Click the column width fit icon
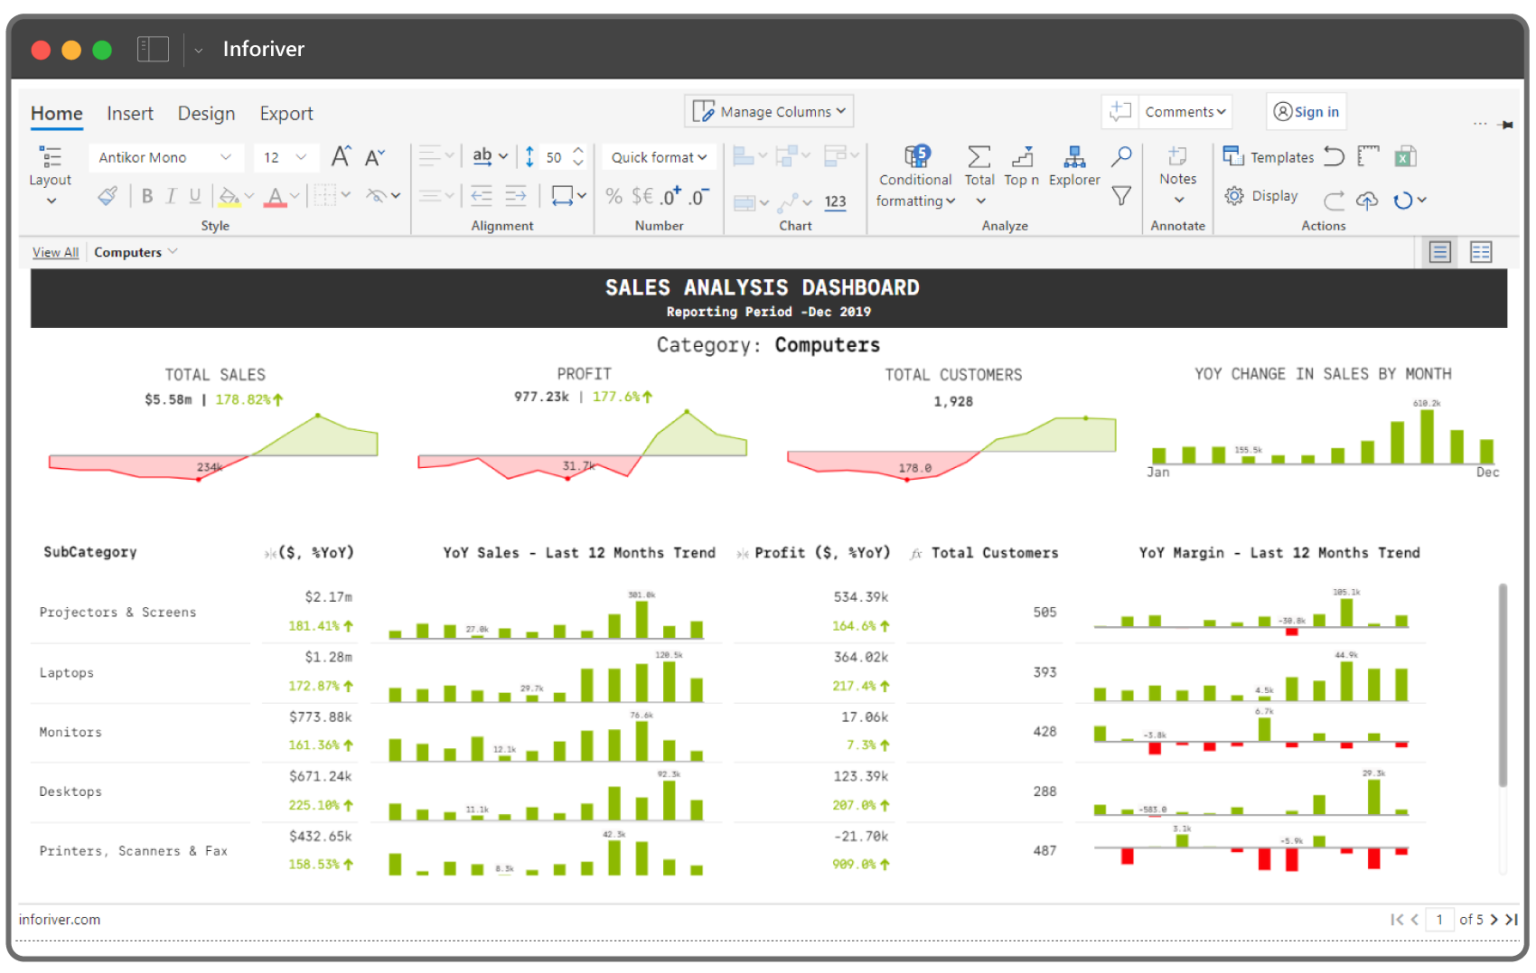This screenshot has width=1536, height=973. [563, 196]
